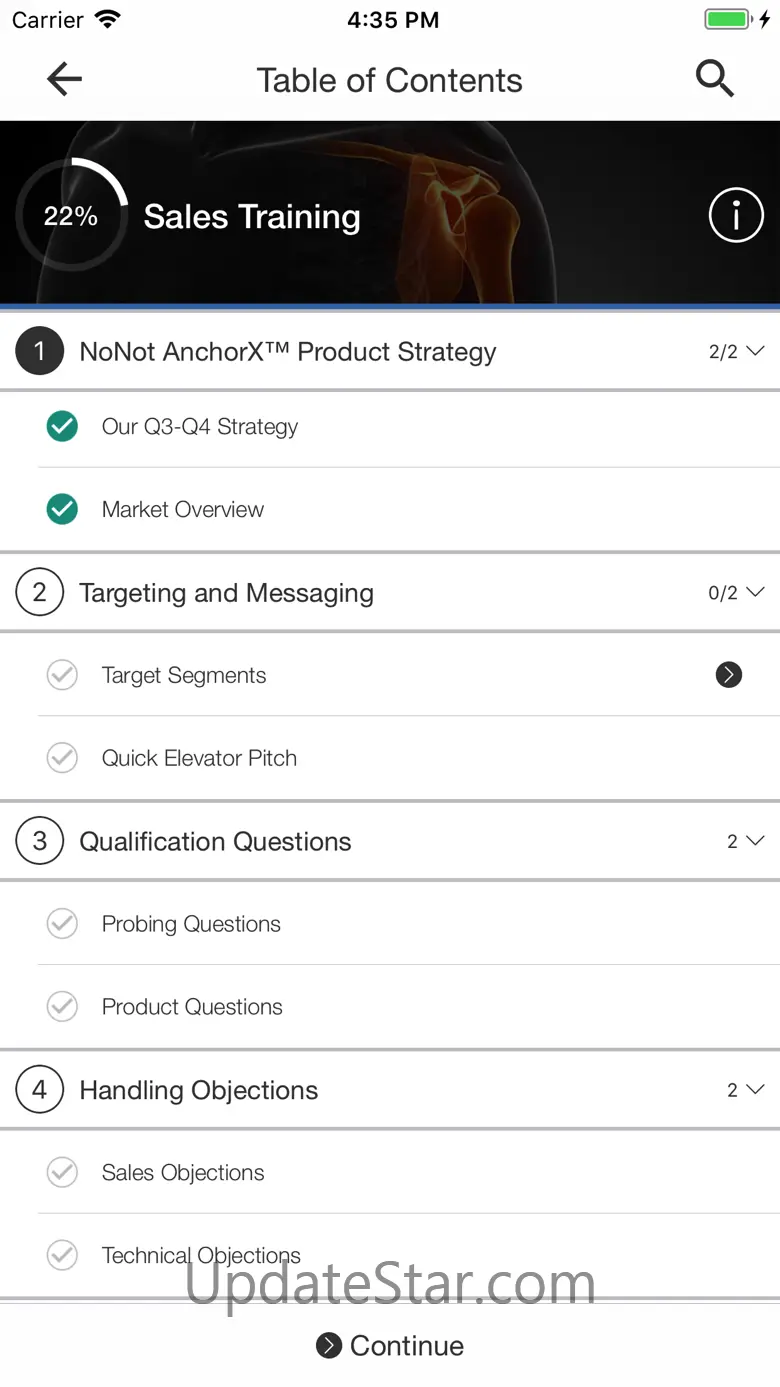Tap the back arrow icon

pos(64,79)
